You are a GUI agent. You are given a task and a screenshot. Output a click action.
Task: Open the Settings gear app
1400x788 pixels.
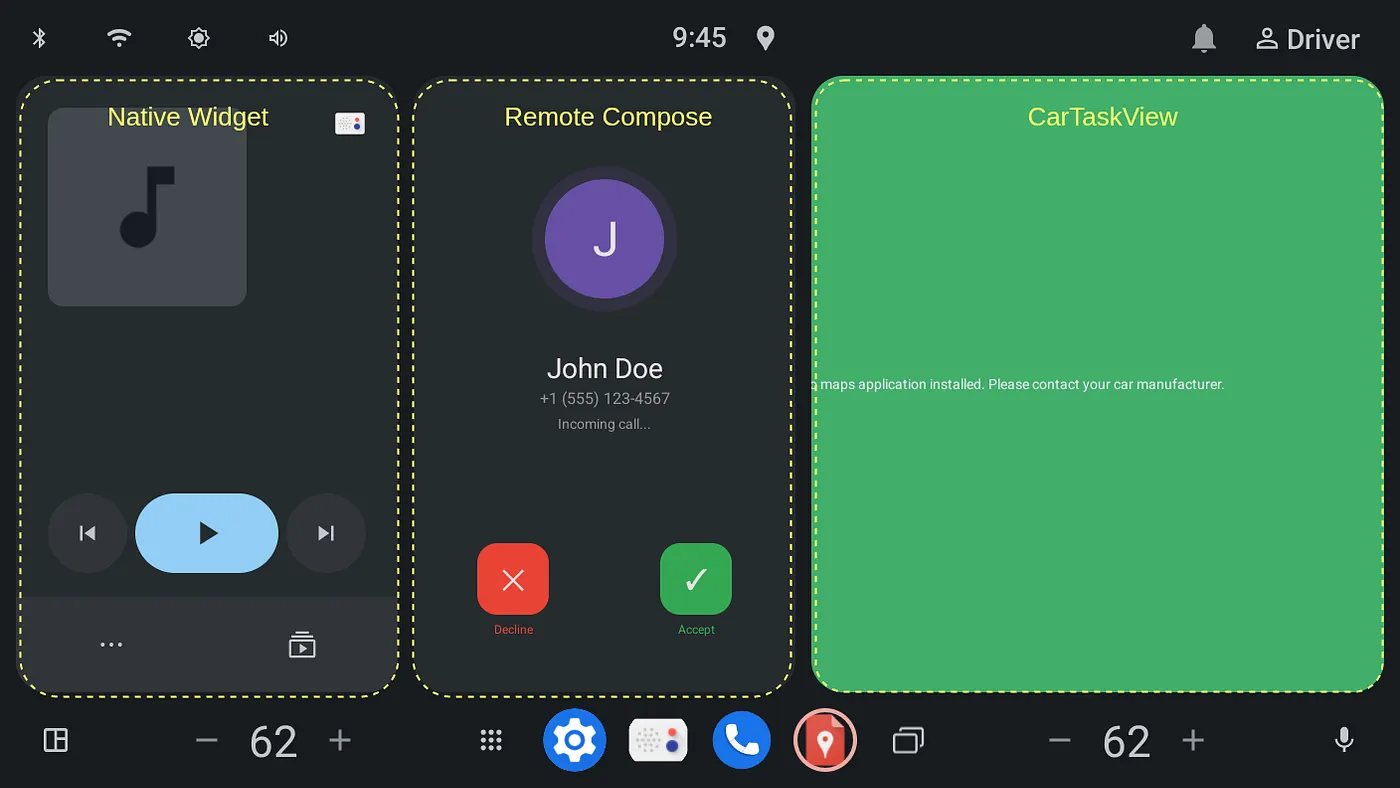(575, 740)
